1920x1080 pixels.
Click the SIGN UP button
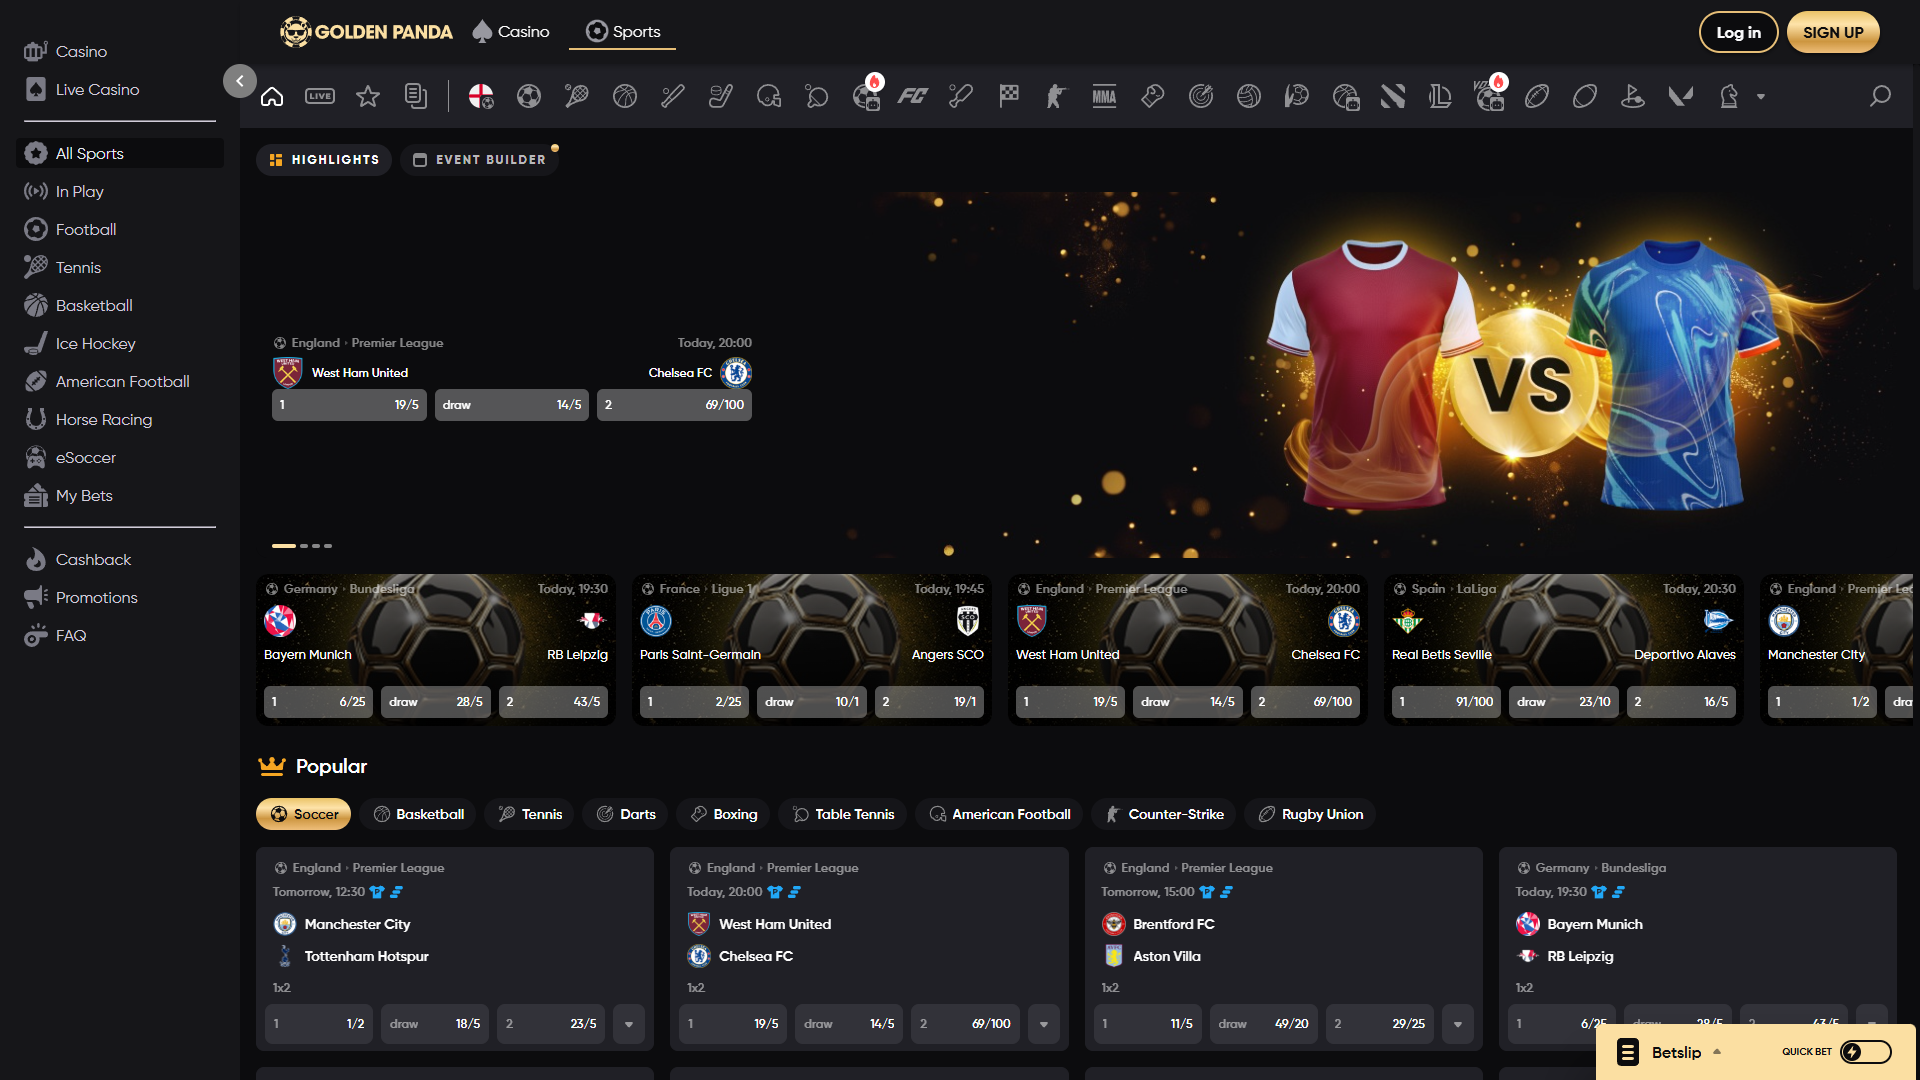(x=1833, y=32)
